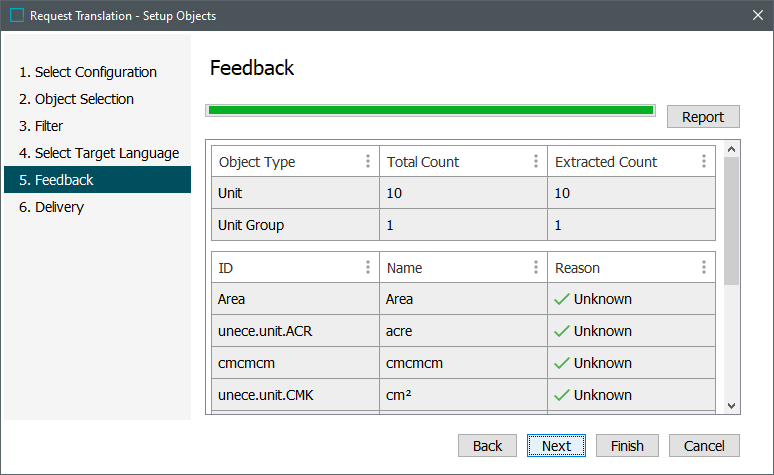Open Name column options menu
Image resolution: width=774 pixels, height=475 pixels.
click(535, 268)
